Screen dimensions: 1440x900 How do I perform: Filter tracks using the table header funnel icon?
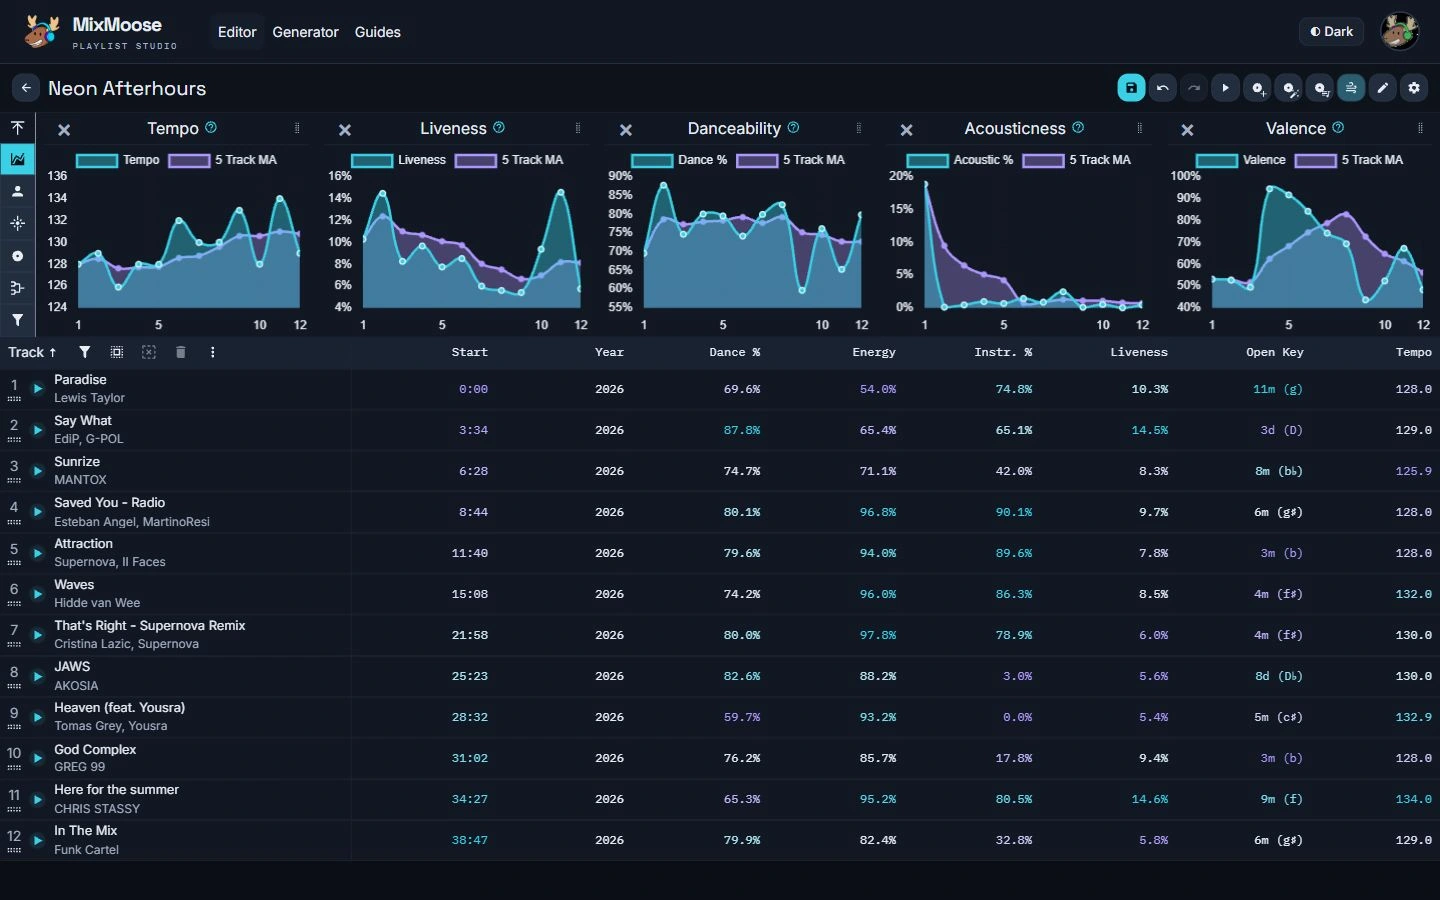85,352
